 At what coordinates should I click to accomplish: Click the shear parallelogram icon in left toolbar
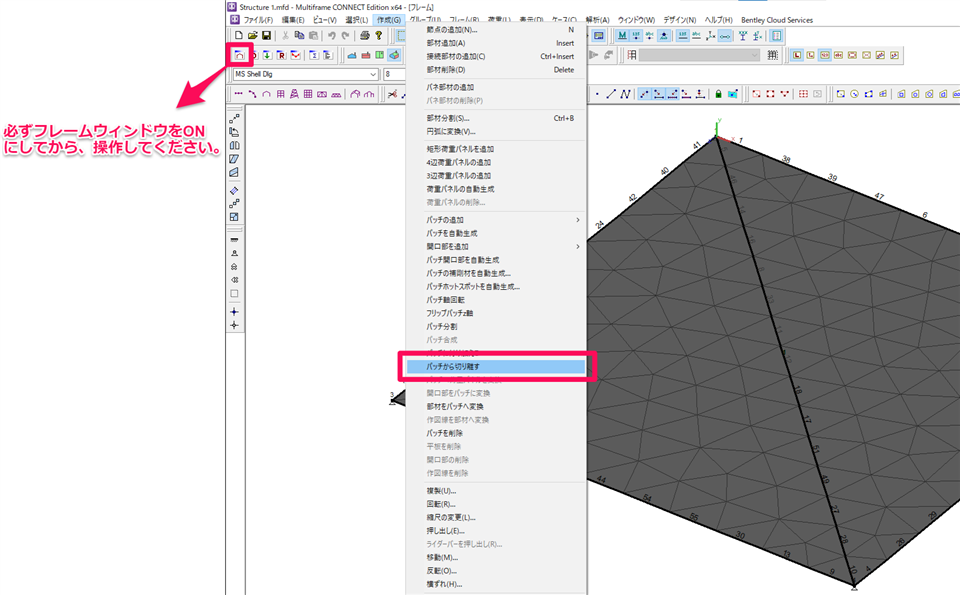[234, 159]
